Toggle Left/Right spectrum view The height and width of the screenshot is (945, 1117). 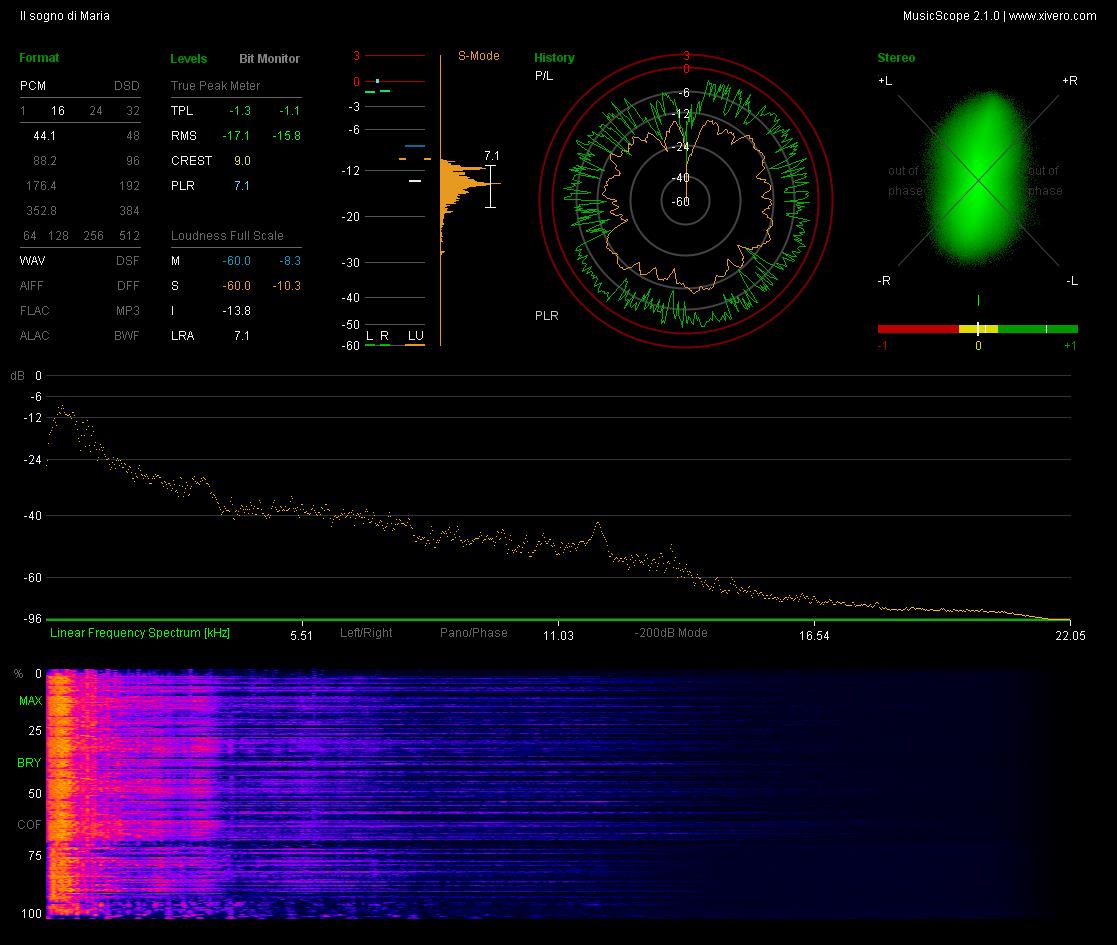tap(366, 632)
